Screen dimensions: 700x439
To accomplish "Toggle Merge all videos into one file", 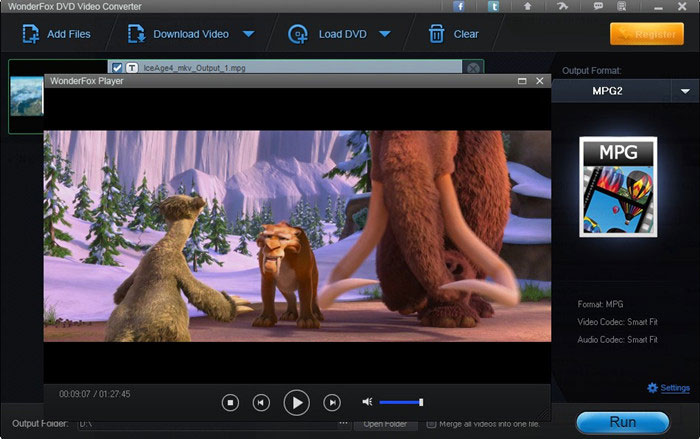I will pyautogui.click(x=431, y=424).
